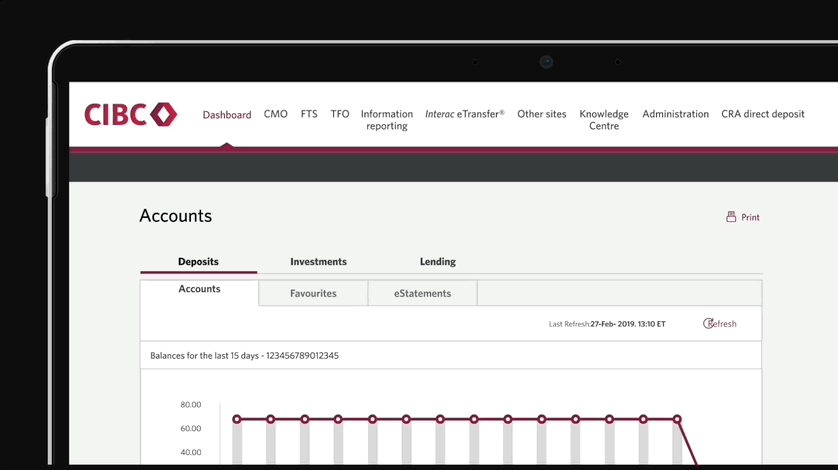Click Balances for the last 15 days label
Image resolution: width=838 pixels, height=470 pixels.
[244, 356]
